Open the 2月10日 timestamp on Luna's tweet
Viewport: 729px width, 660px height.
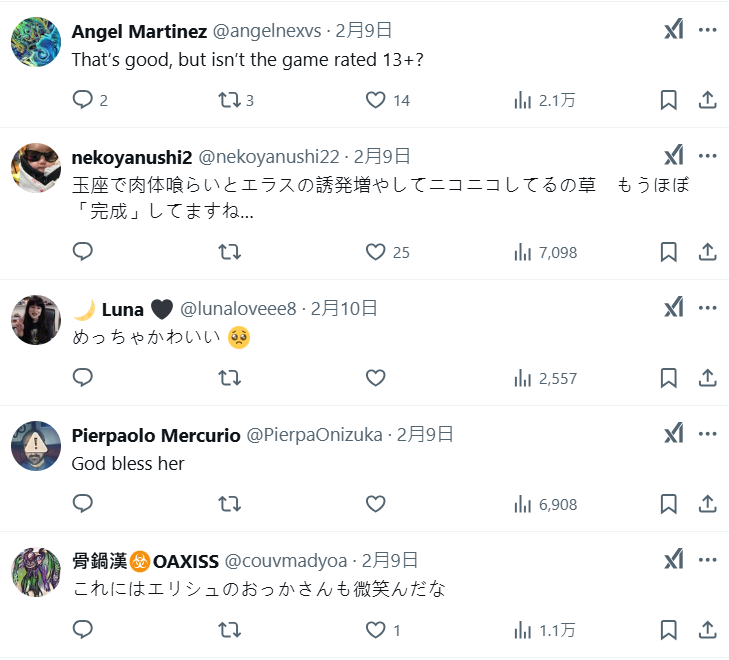click(345, 309)
